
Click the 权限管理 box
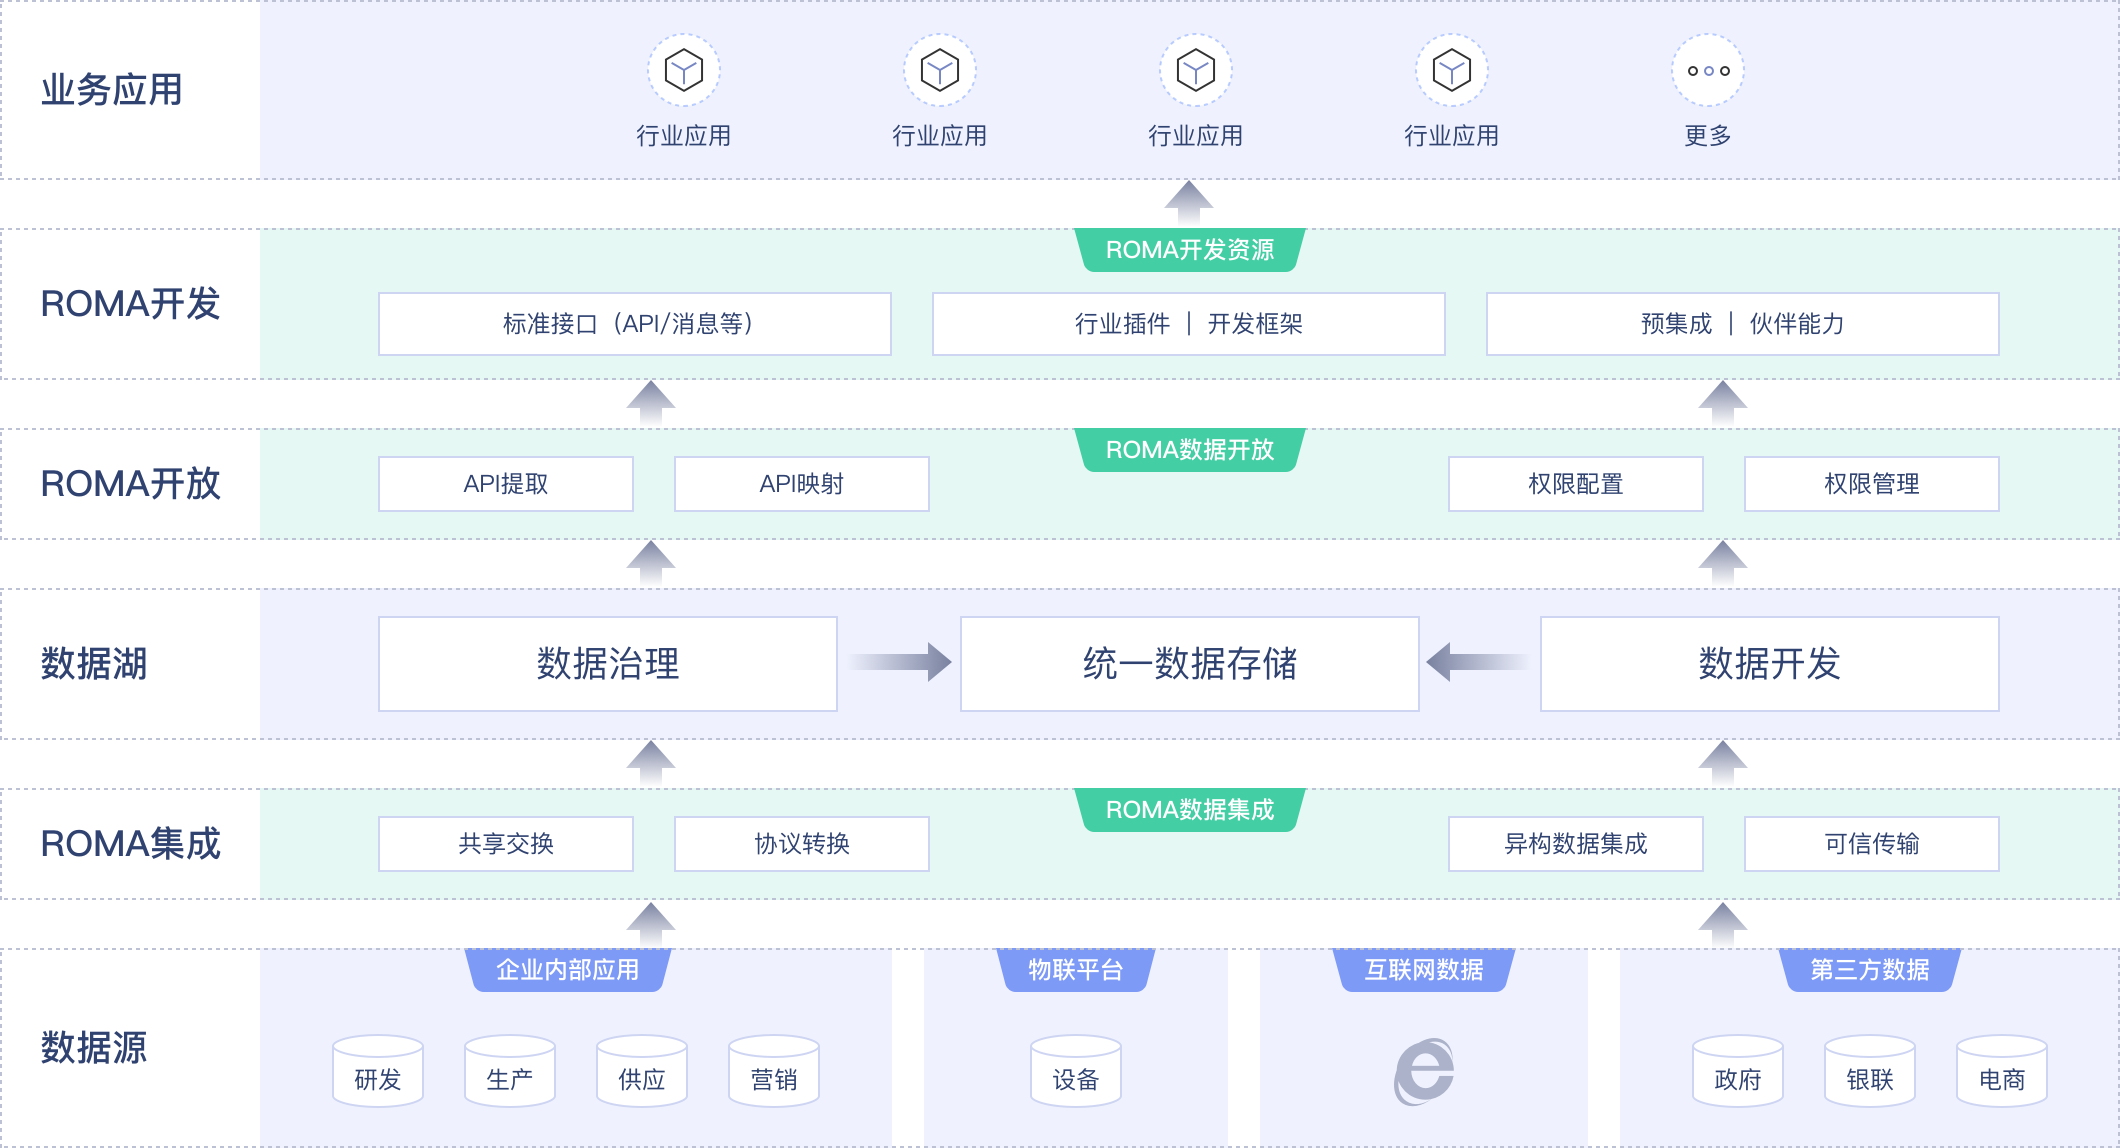click(x=1872, y=484)
